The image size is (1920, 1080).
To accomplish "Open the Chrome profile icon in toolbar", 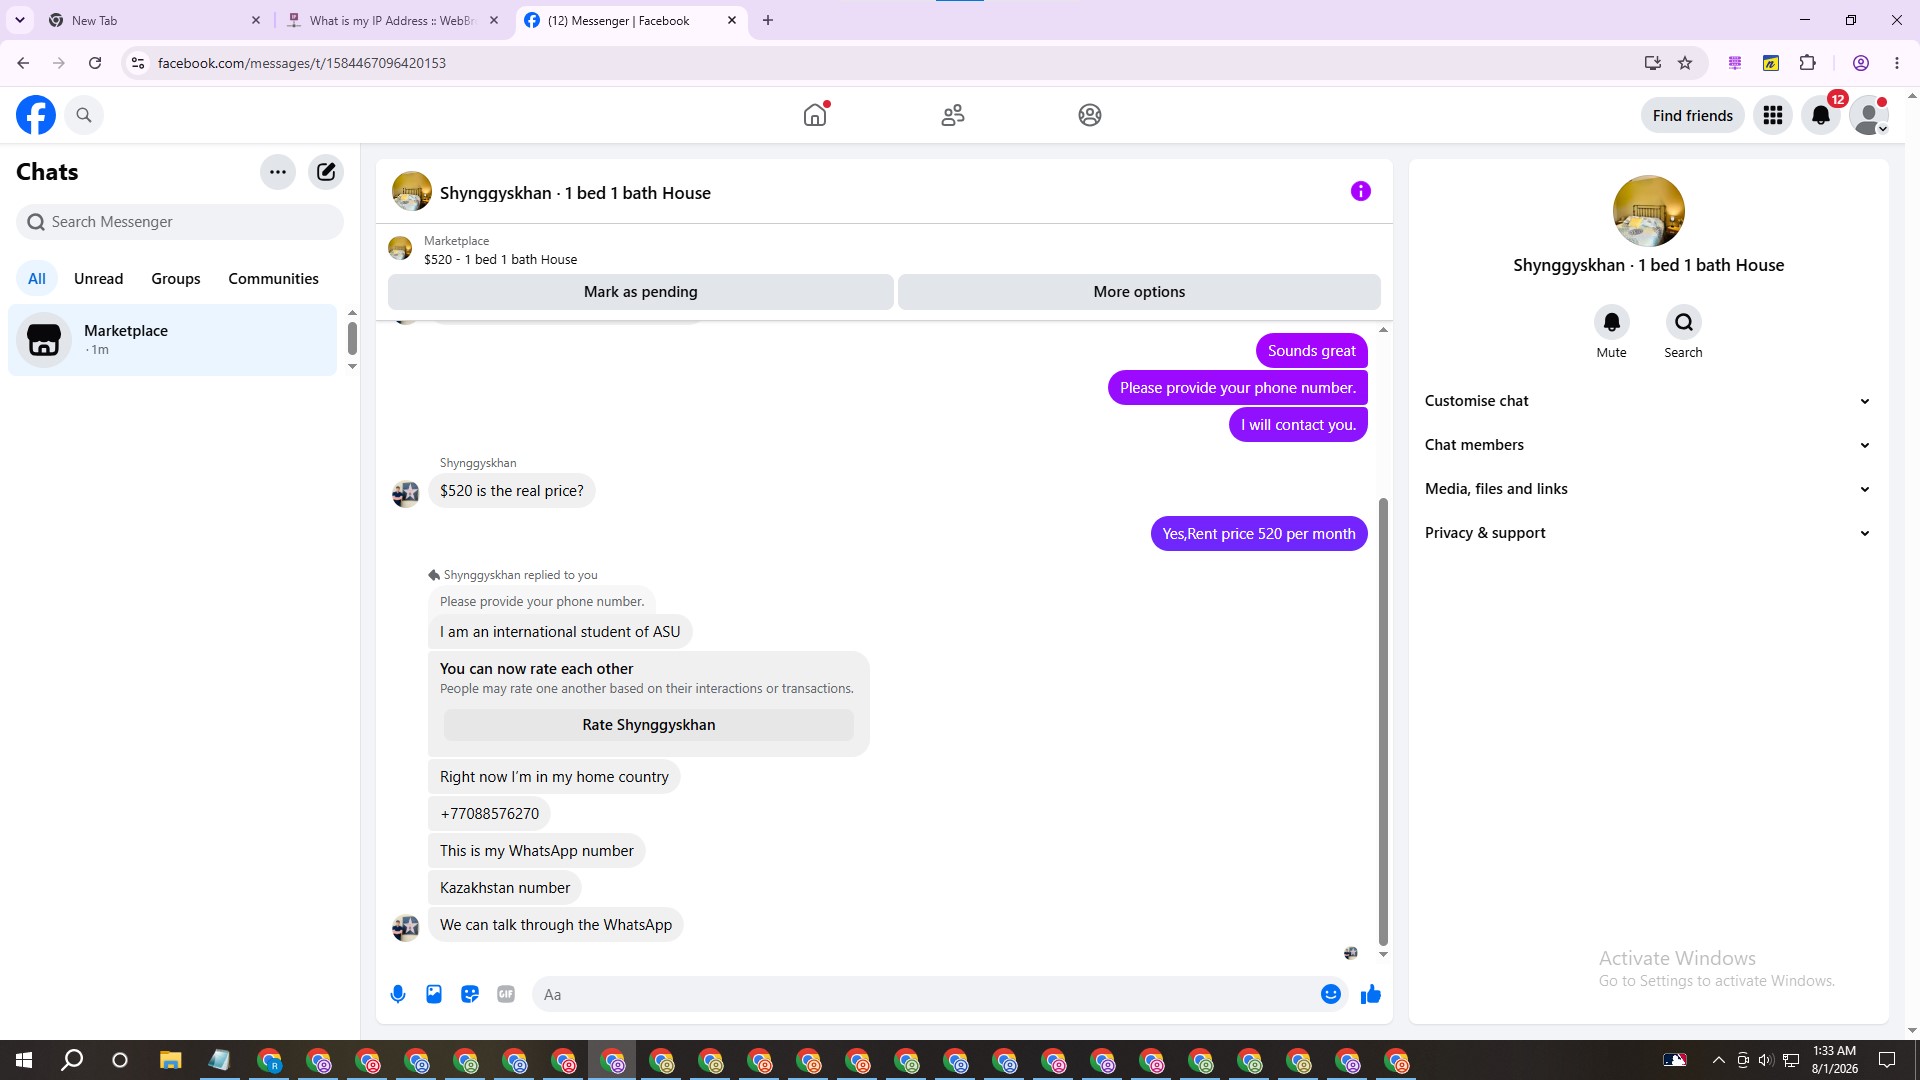I will [x=1861, y=63].
